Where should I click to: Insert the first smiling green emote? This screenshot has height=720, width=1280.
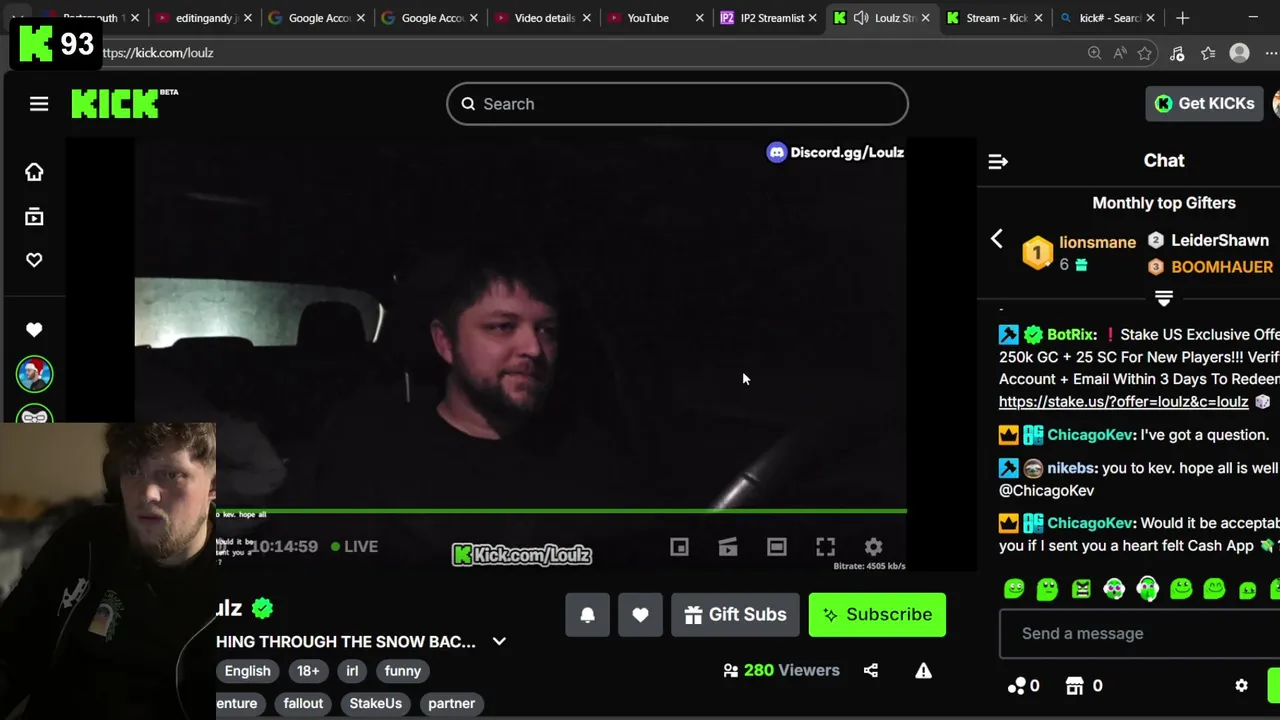1014,589
